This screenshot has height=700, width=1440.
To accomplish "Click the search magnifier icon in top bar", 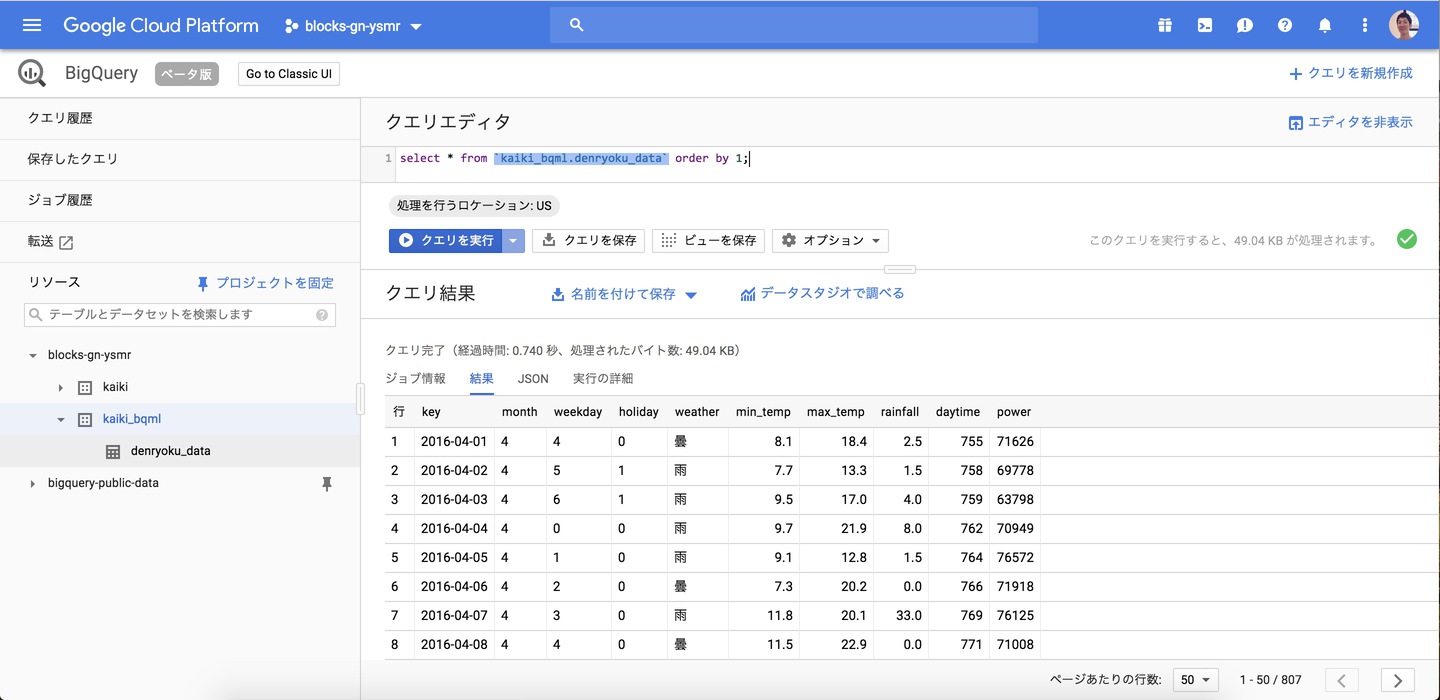I will pyautogui.click(x=576, y=25).
